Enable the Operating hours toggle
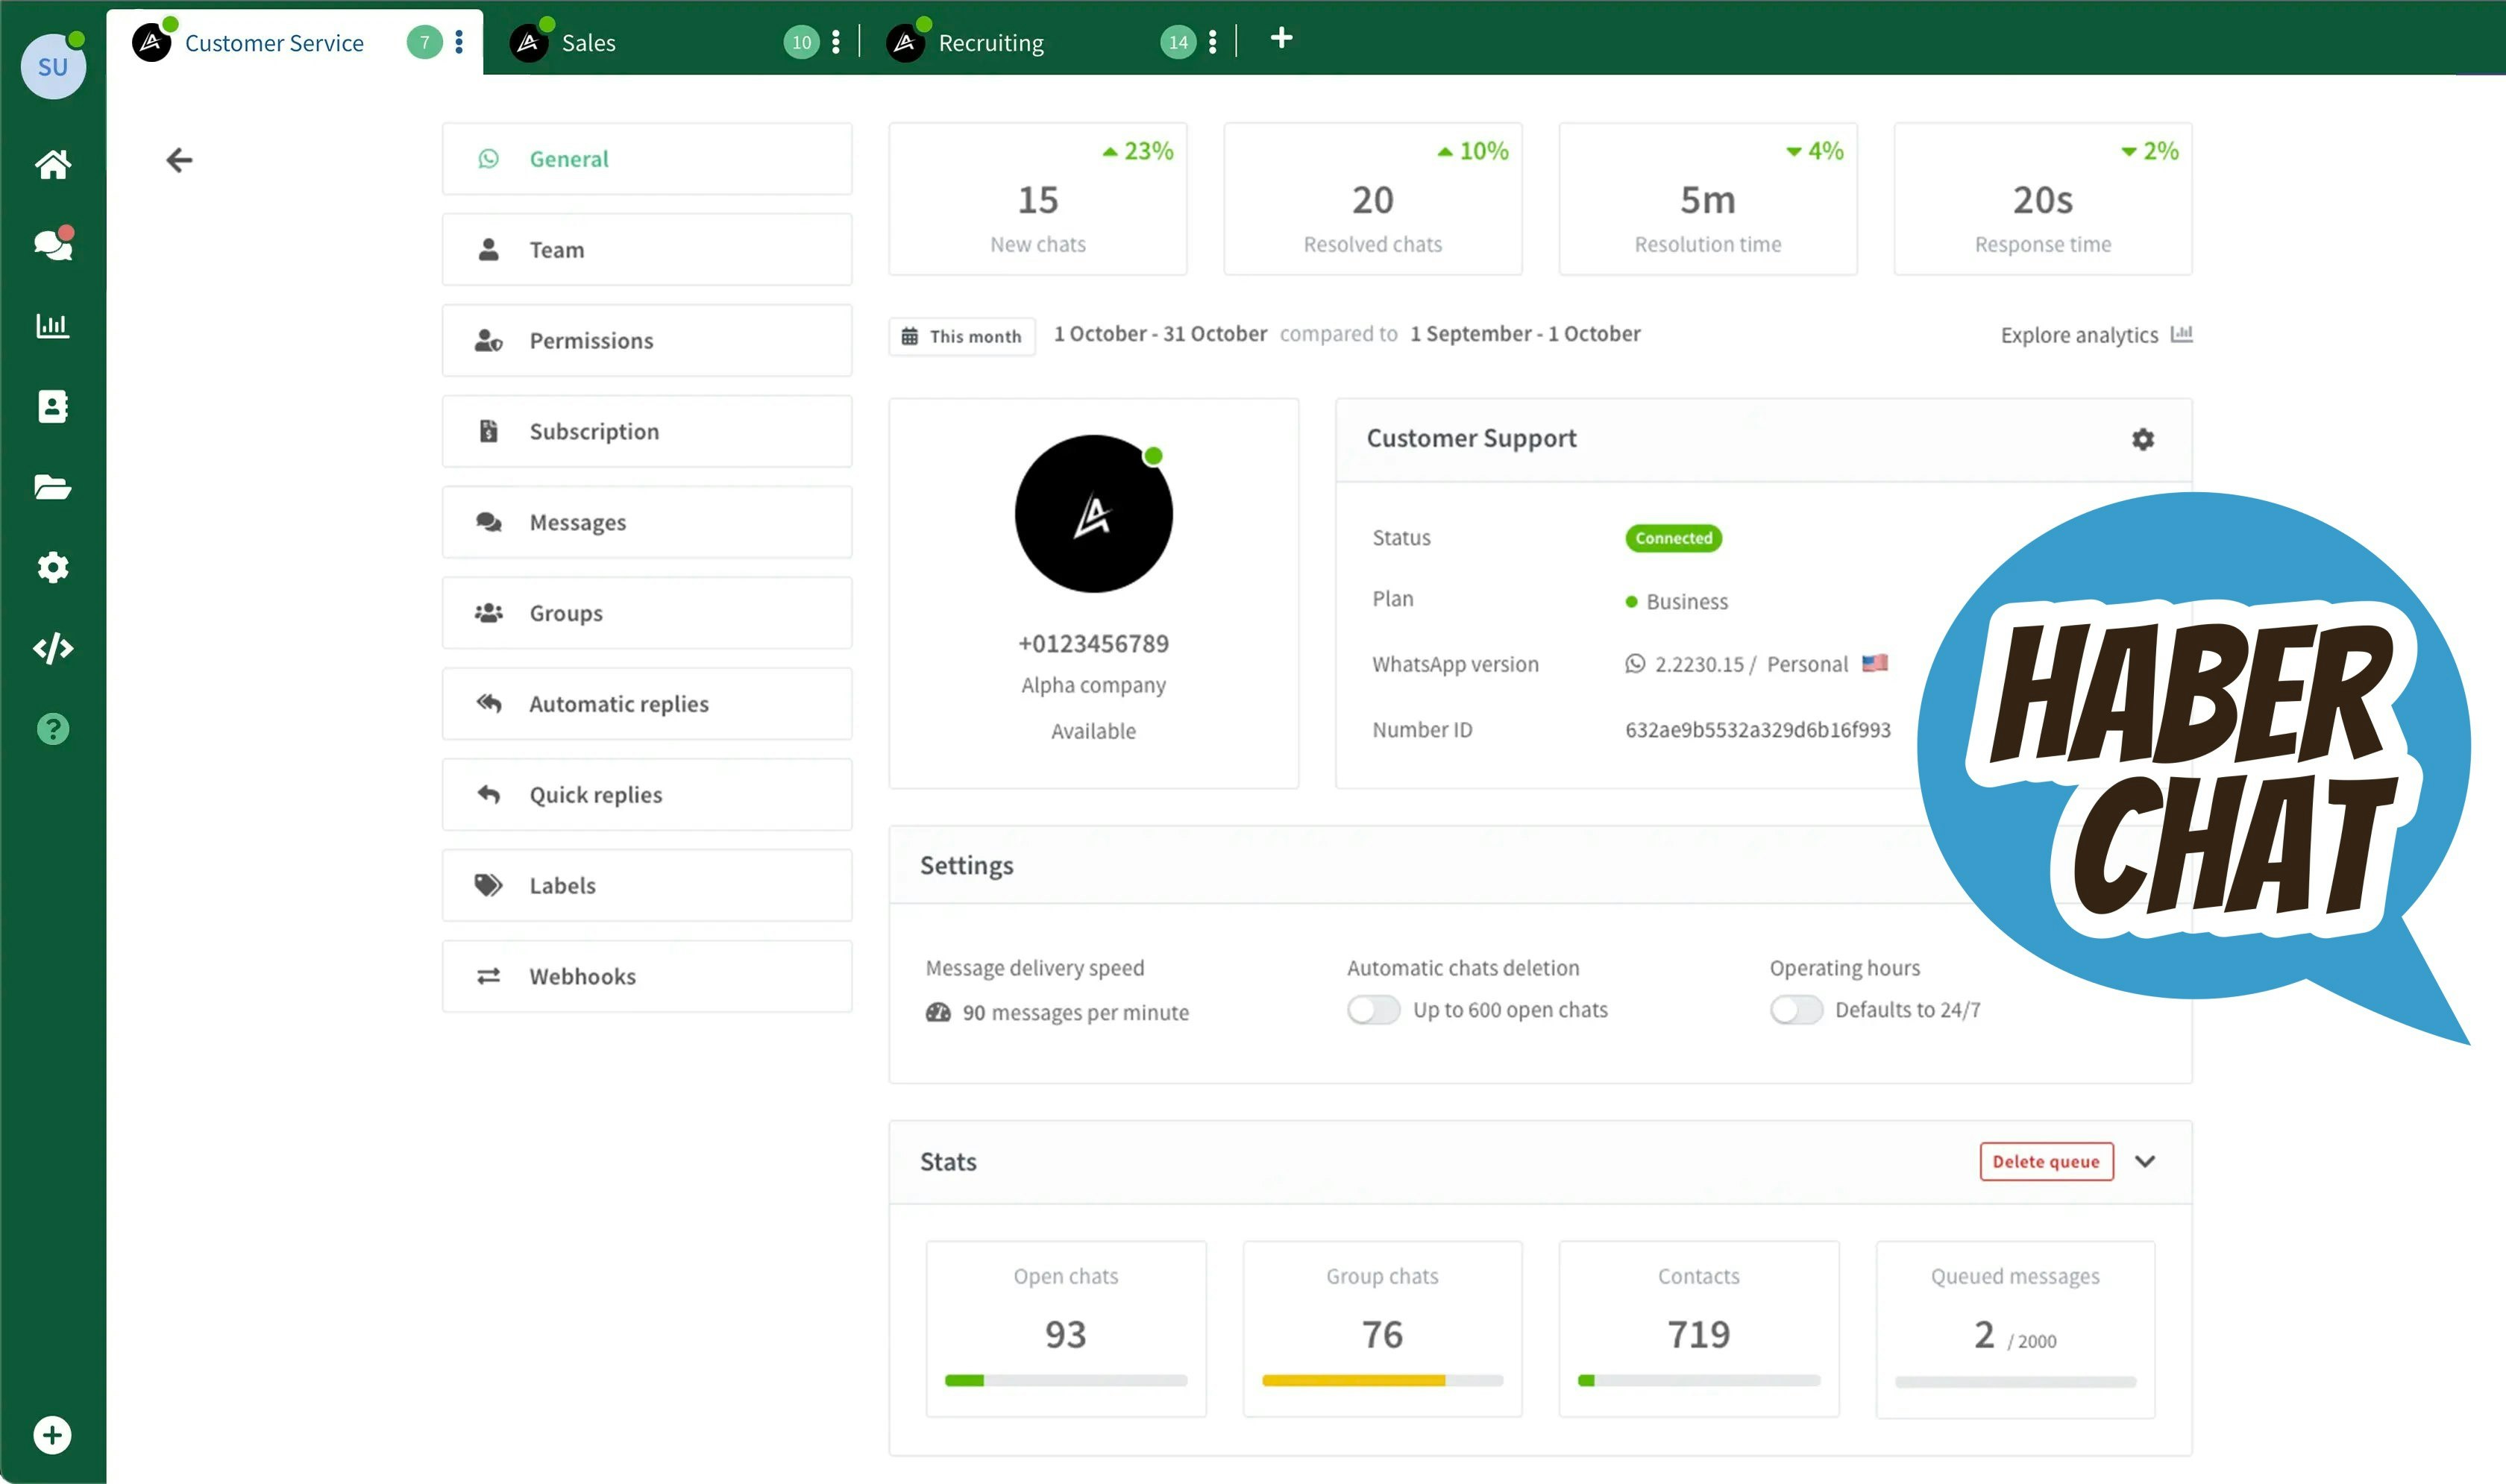Screen dimensions: 2506x1484 1796,1010
